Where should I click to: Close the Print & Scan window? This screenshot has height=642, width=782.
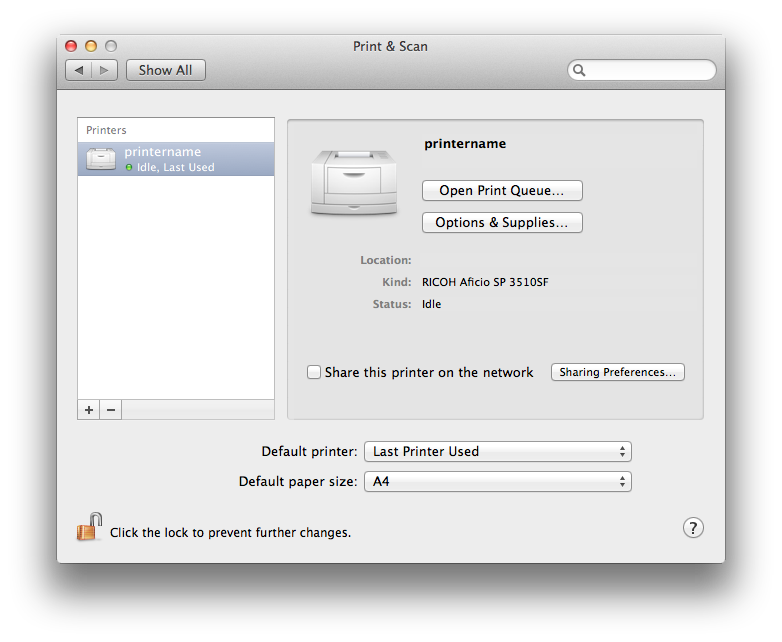tap(71, 46)
